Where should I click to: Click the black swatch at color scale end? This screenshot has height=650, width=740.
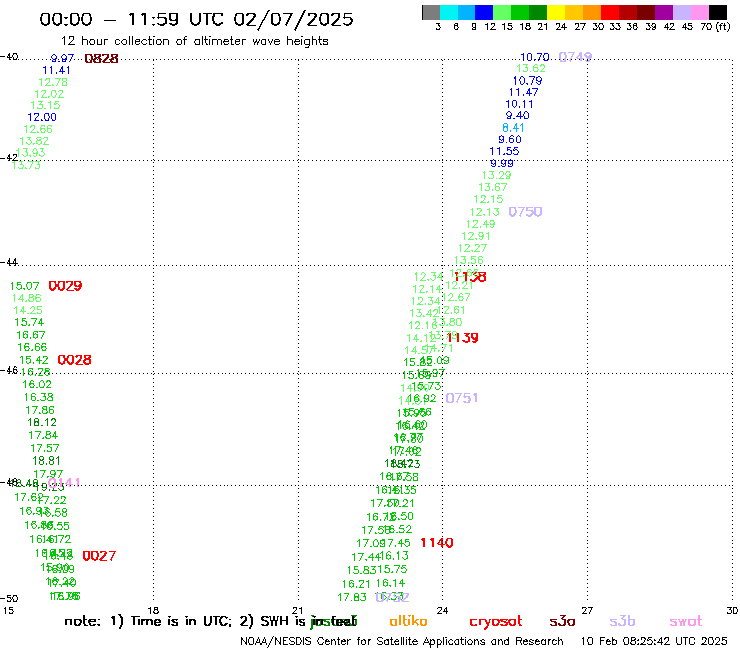click(x=718, y=12)
